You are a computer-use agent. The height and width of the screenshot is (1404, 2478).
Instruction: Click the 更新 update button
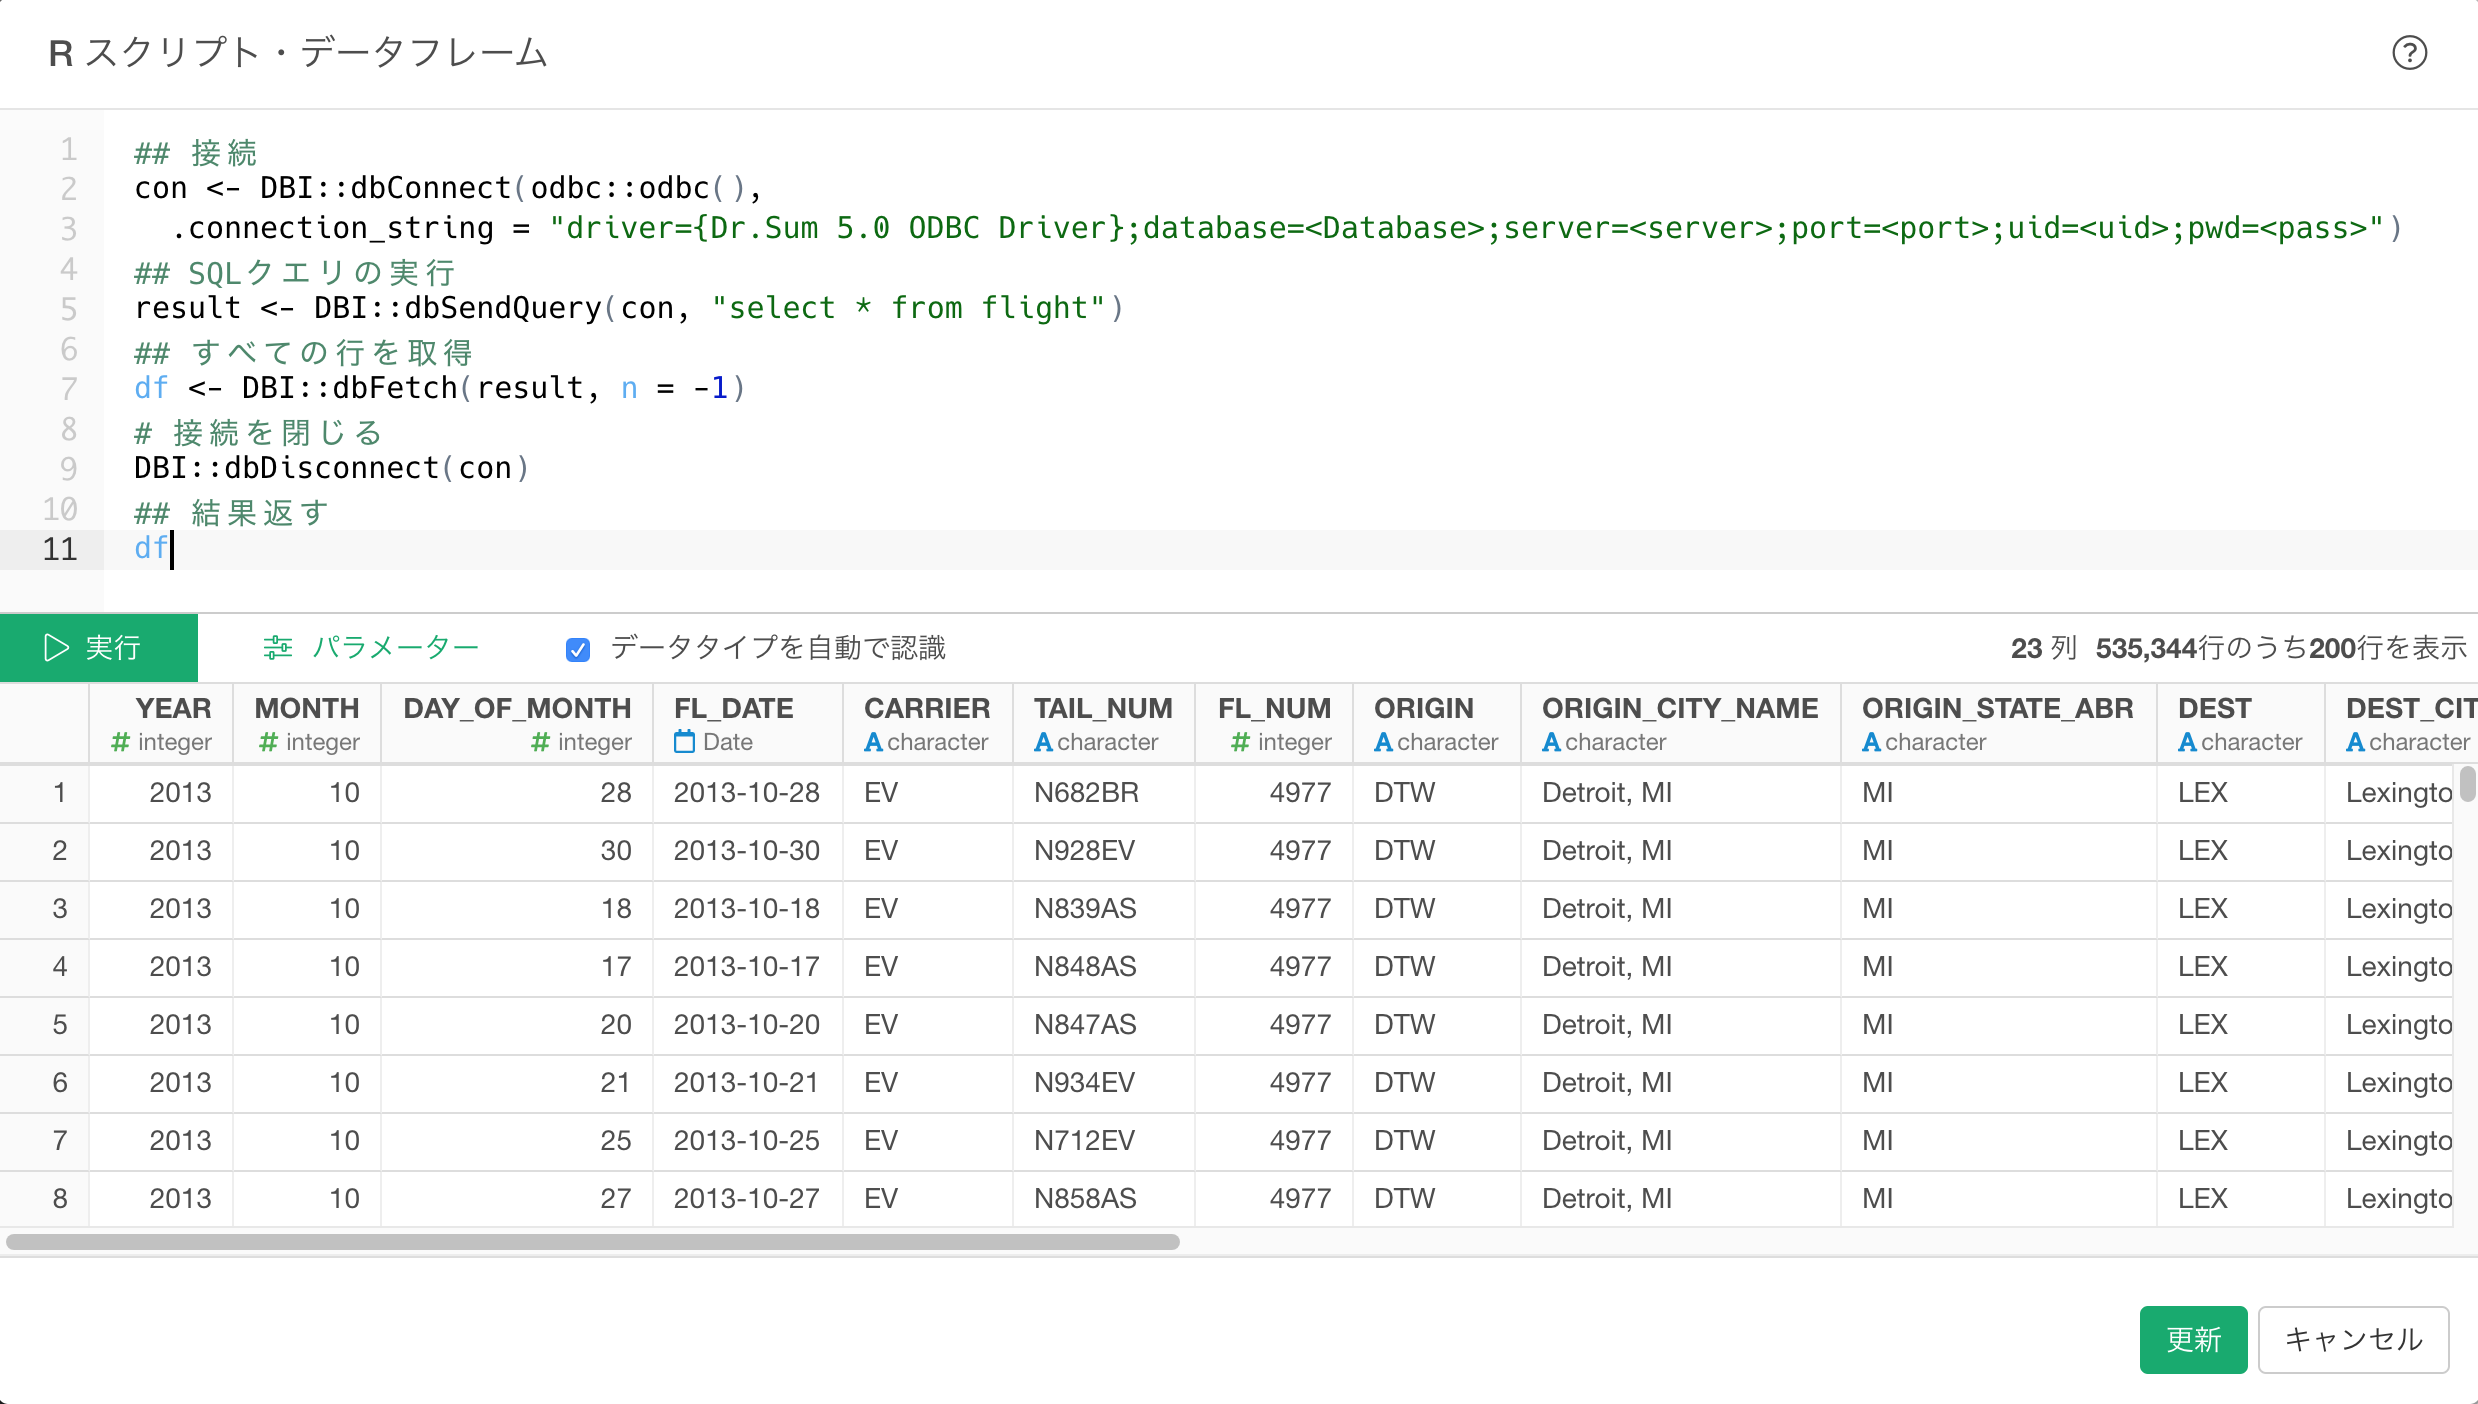[x=2193, y=1339]
